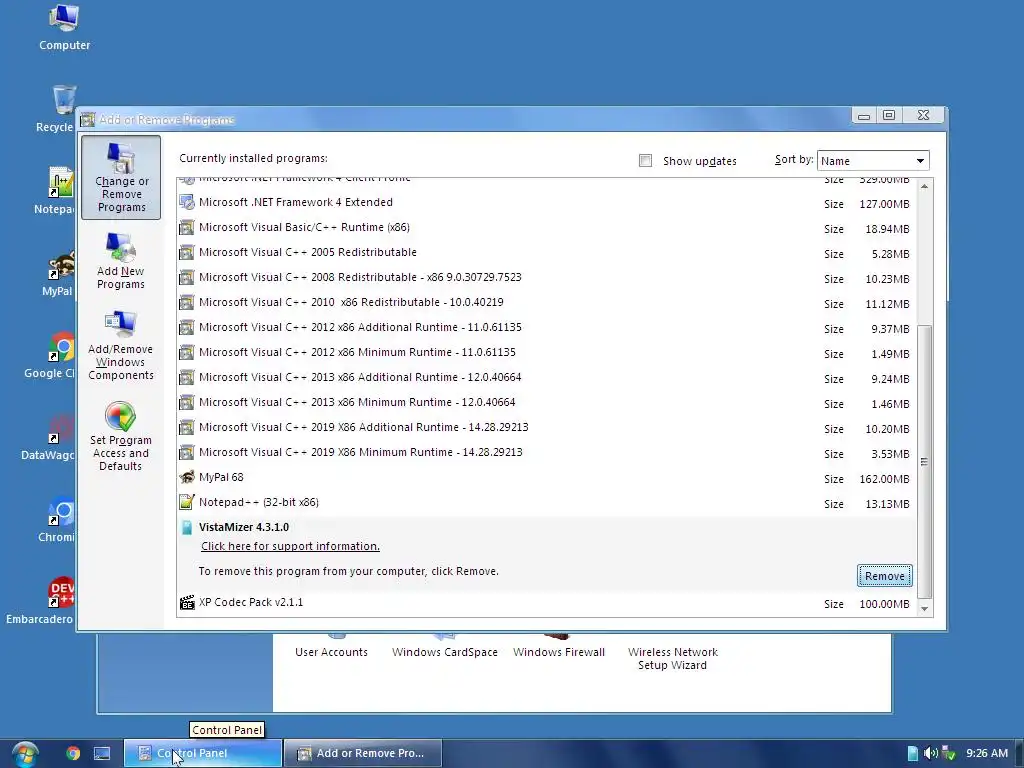This screenshot has width=1024, height=768.
Task: Click the MyPal 68 program icon
Action: [x=187, y=477]
